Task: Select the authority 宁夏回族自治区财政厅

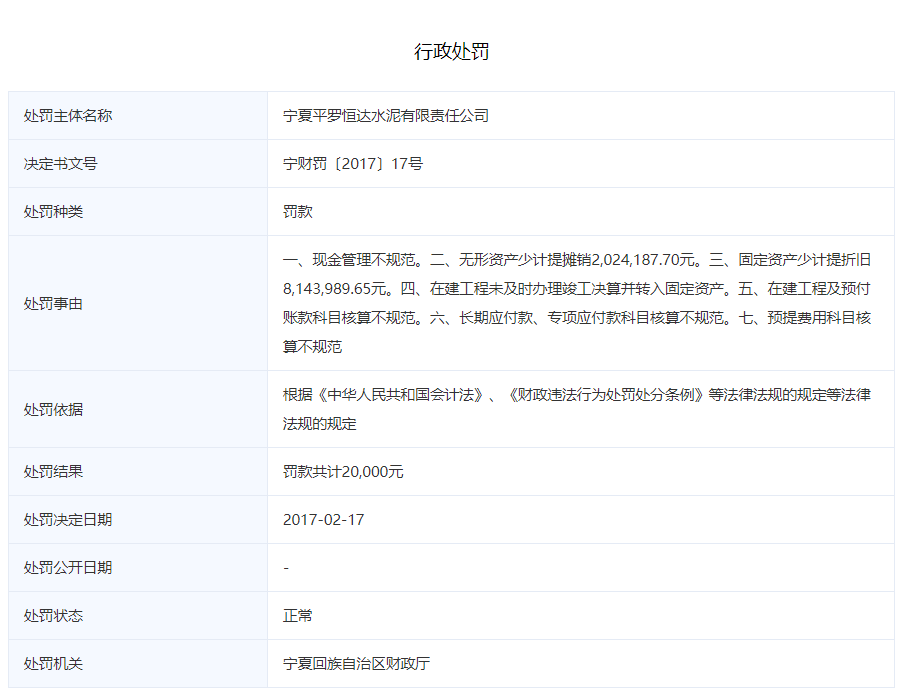Action: tap(357, 664)
